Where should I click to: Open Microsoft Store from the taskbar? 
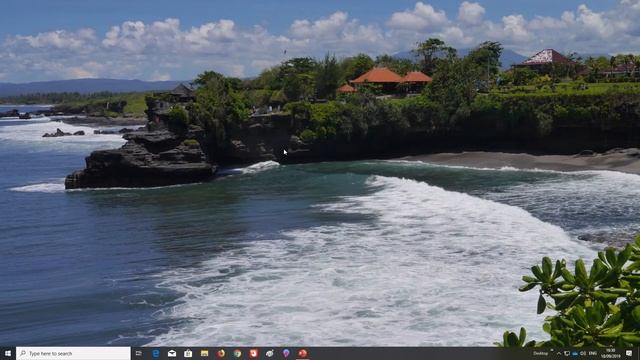[188, 353]
